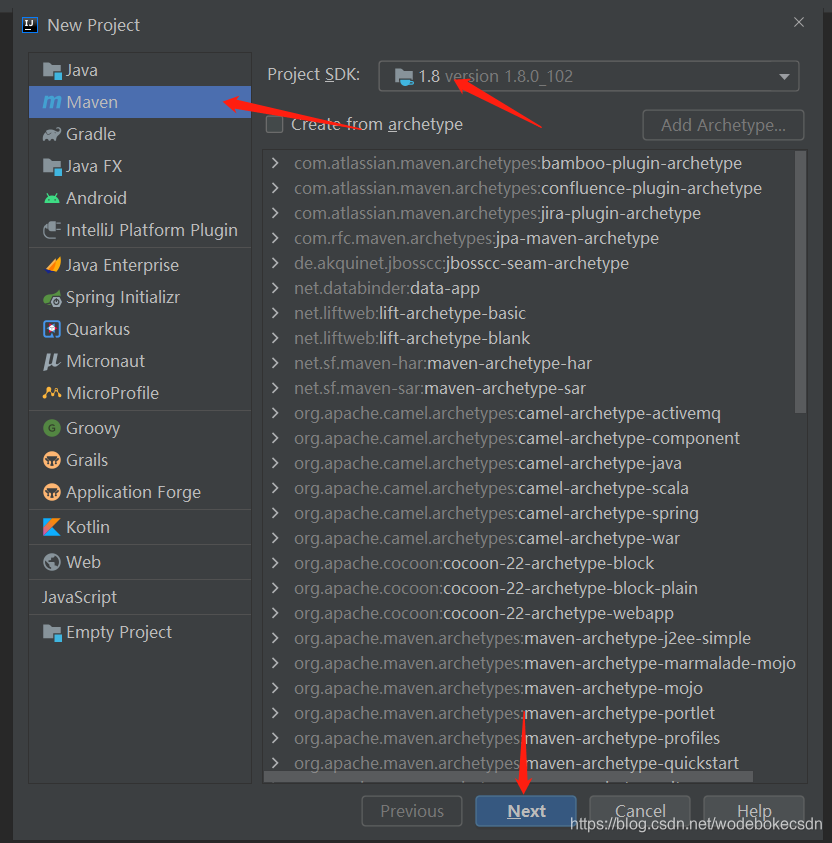
Task: Click Add Archetype... button
Action: tap(723, 125)
